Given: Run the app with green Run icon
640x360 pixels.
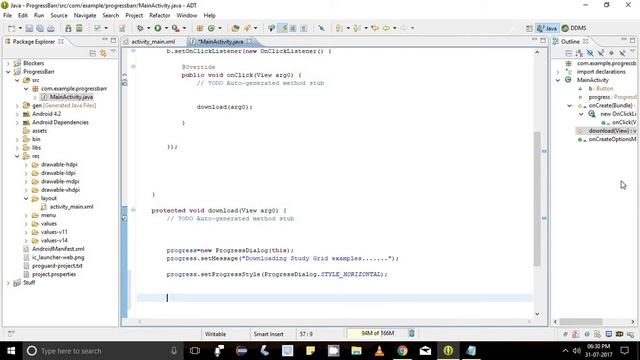Looking at the screenshot, I should pyautogui.click(x=158, y=28).
